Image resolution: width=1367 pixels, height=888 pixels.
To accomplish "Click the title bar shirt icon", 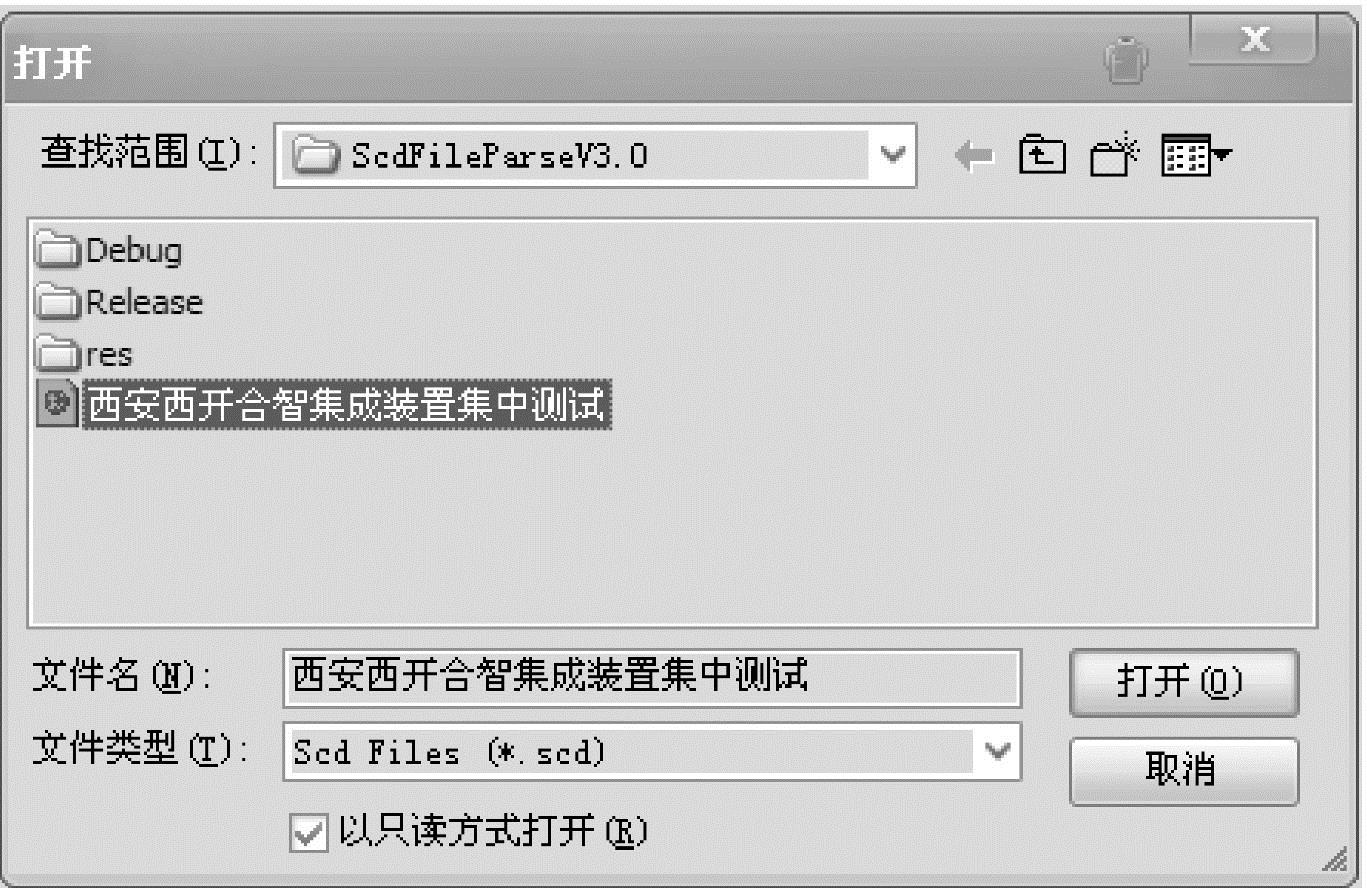I will coord(1123,60).
